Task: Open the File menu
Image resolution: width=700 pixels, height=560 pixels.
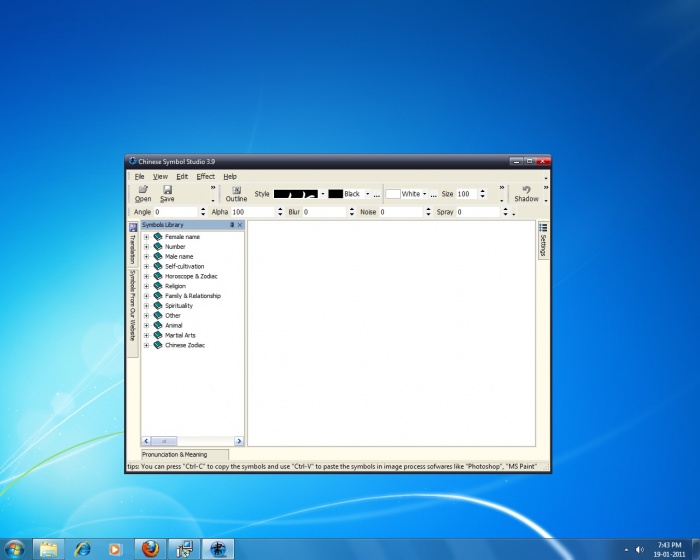Action: coord(139,176)
